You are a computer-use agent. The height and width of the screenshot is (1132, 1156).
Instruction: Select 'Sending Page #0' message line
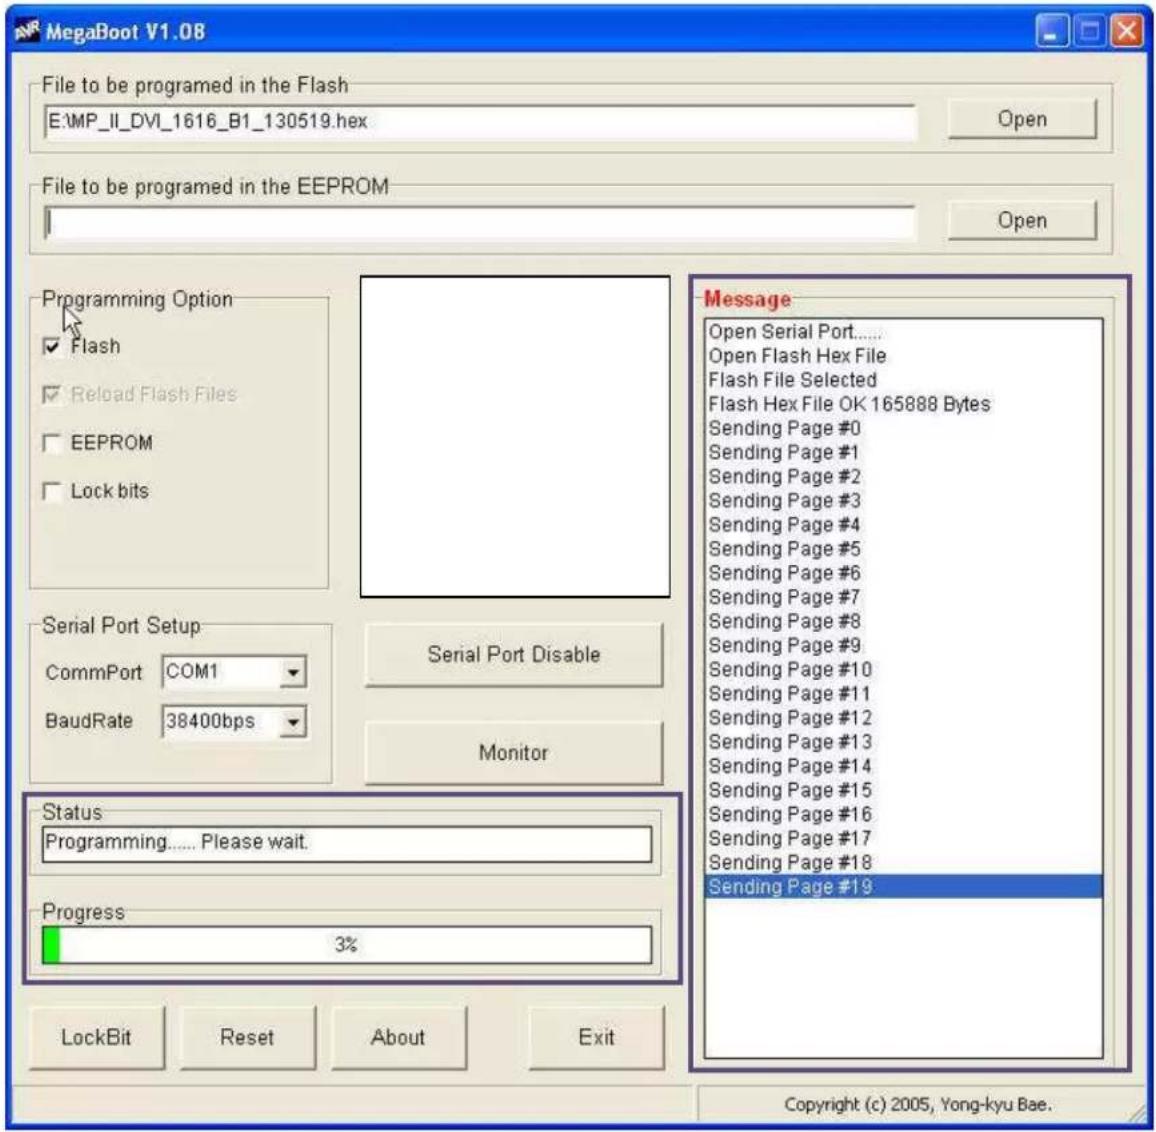pyautogui.click(x=902, y=428)
